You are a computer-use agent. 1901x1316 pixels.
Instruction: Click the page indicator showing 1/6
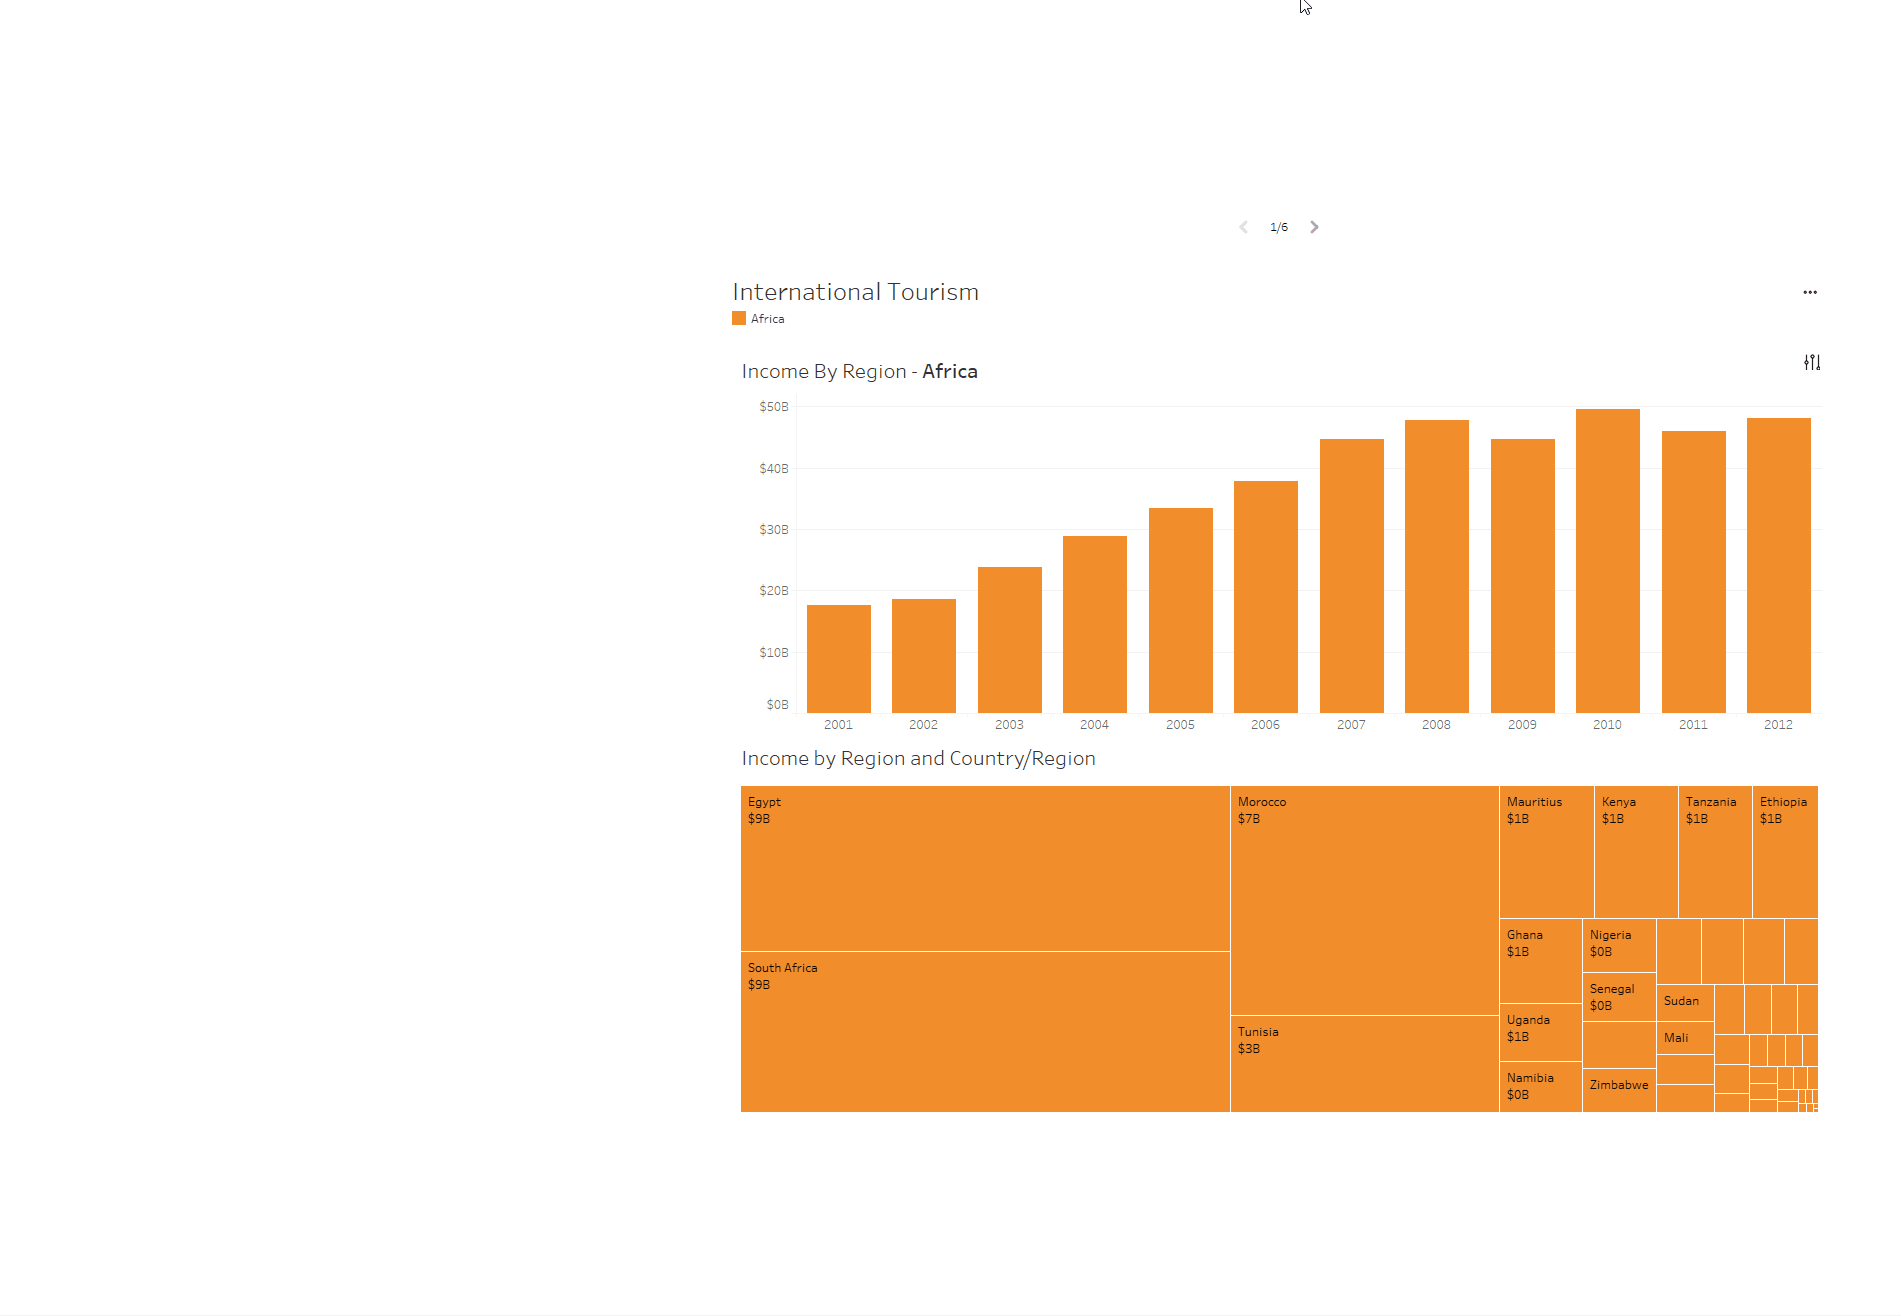(1279, 227)
